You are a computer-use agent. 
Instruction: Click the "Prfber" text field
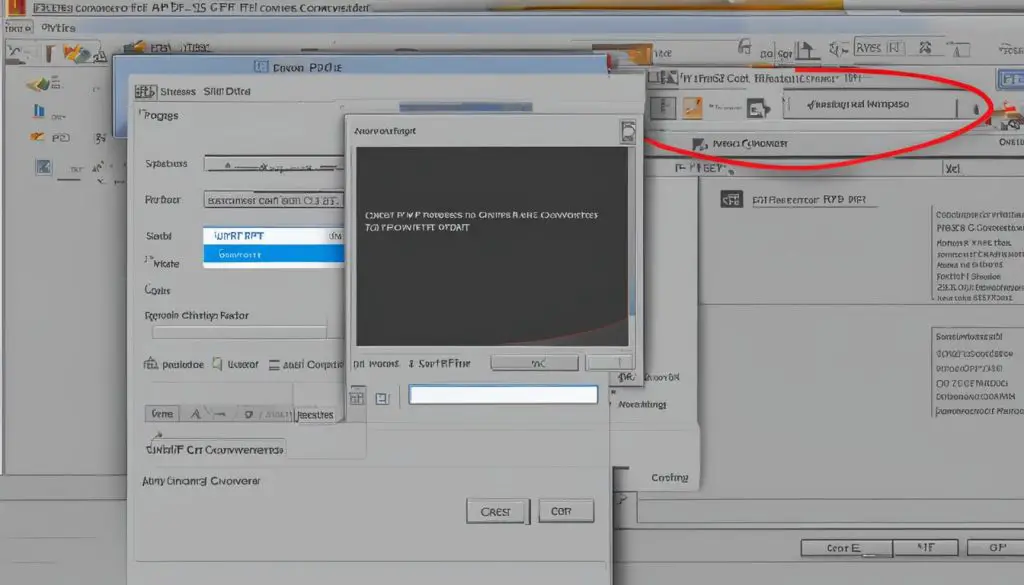point(274,200)
